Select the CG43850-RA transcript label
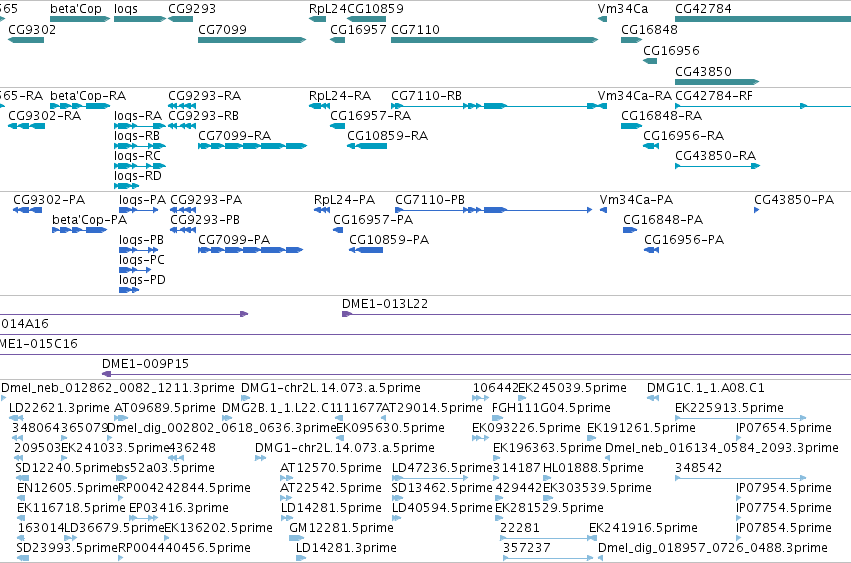This screenshot has height=563, width=851. [x=715, y=156]
